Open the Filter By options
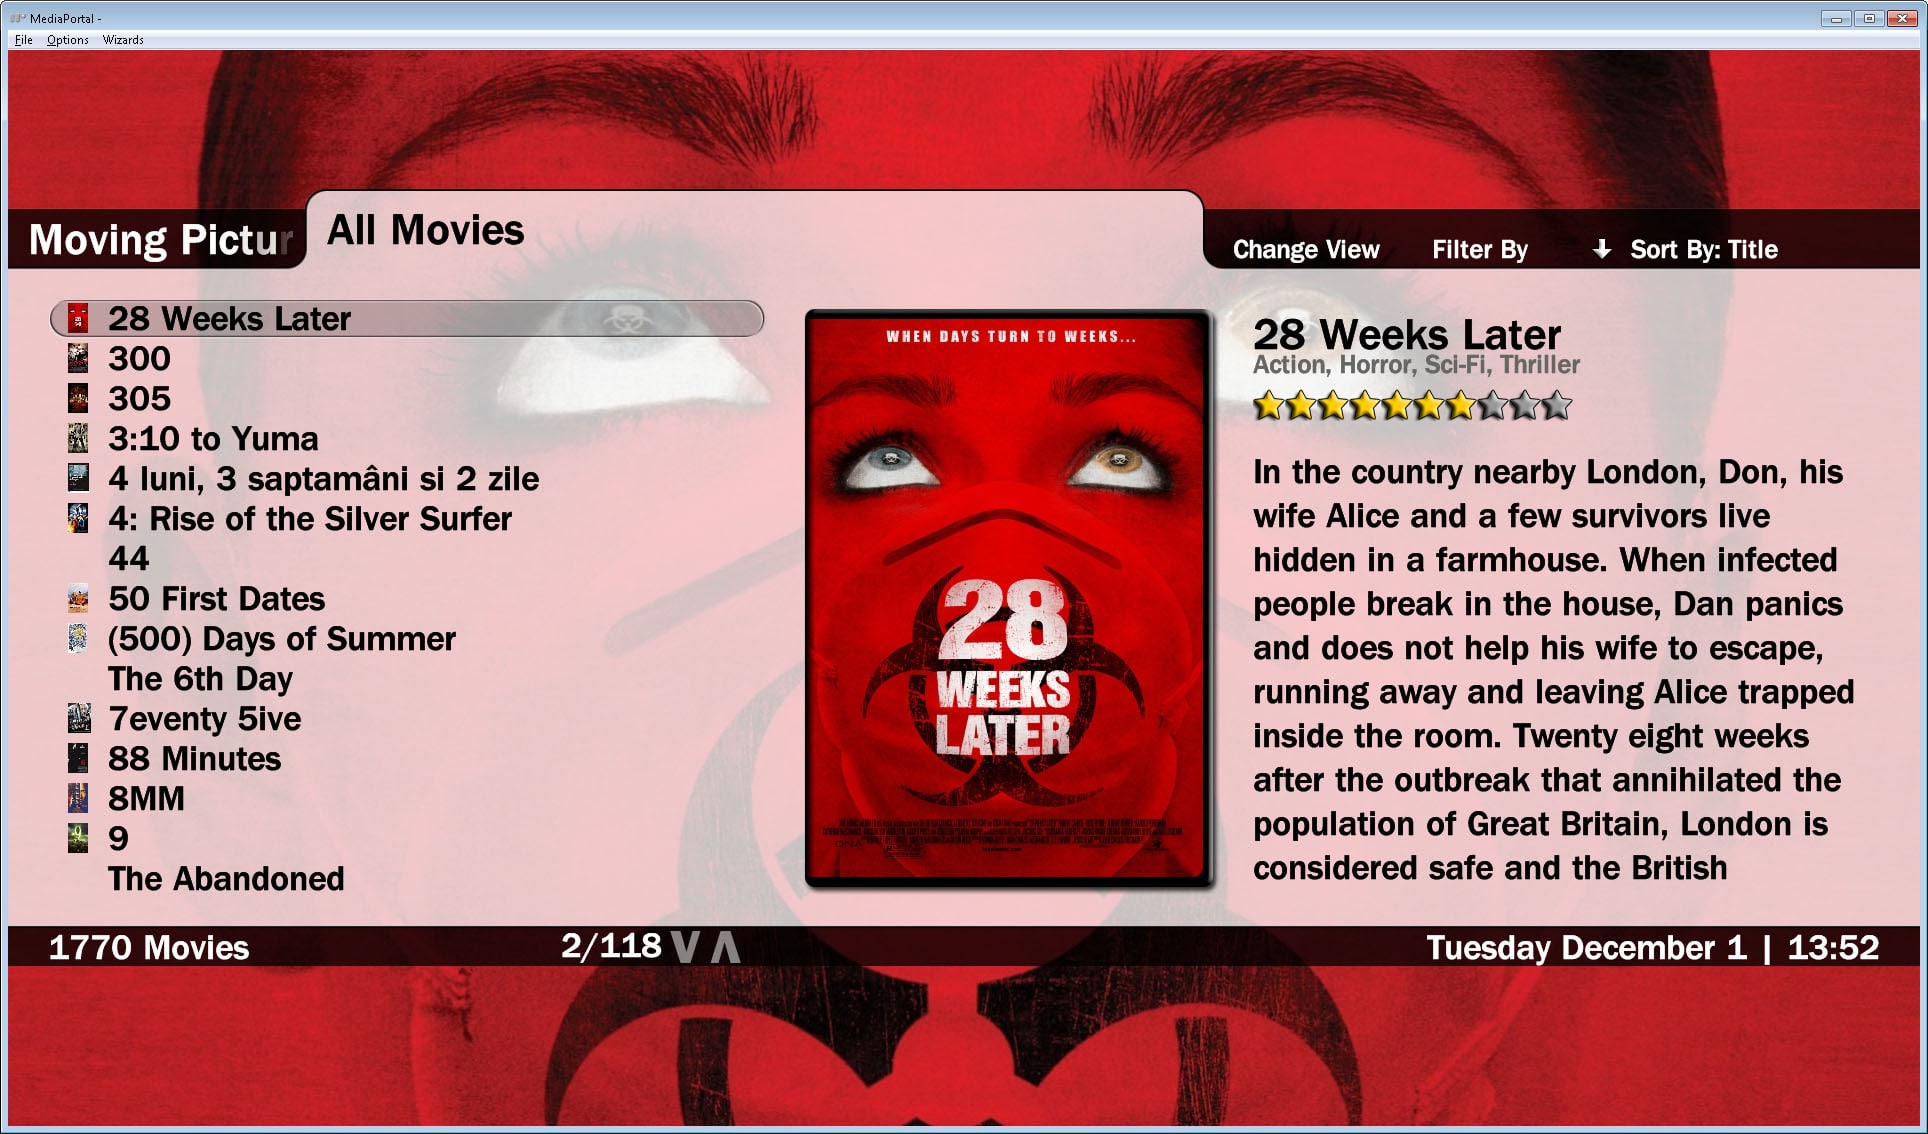 coord(1479,249)
